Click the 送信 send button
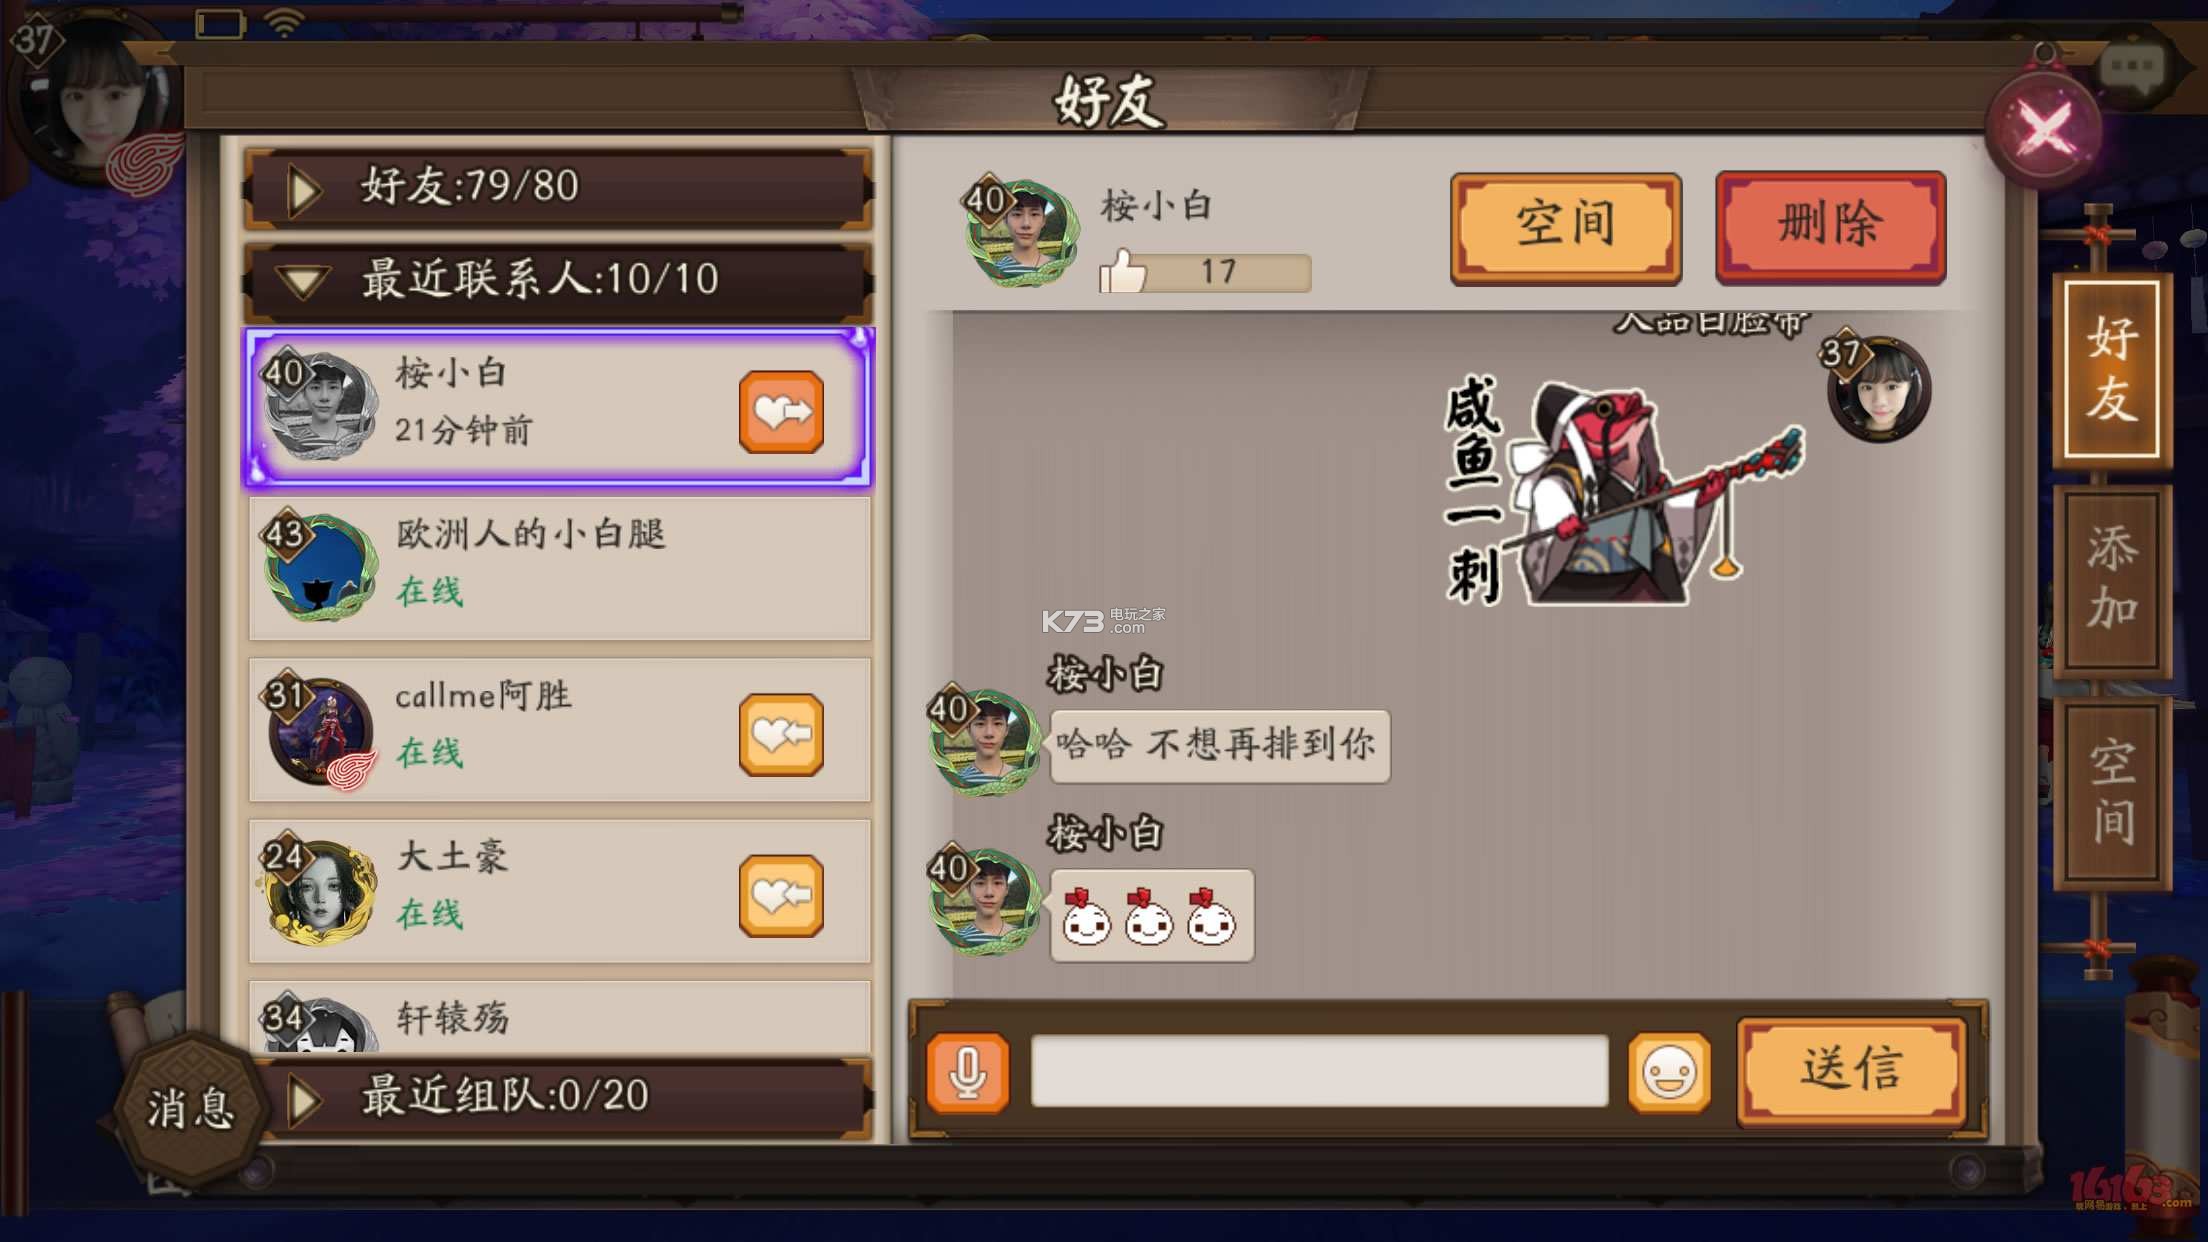This screenshot has height=1242, width=2208. [1852, 1071]
